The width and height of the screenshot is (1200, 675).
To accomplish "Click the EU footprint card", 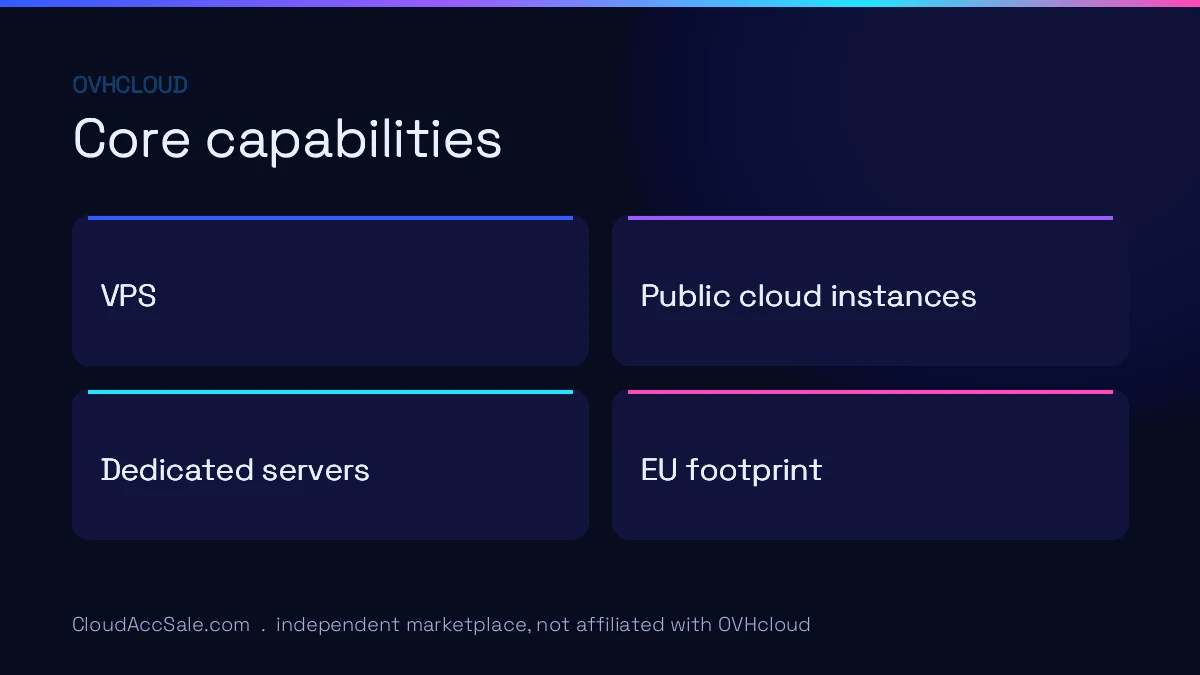I will [870, 465].
